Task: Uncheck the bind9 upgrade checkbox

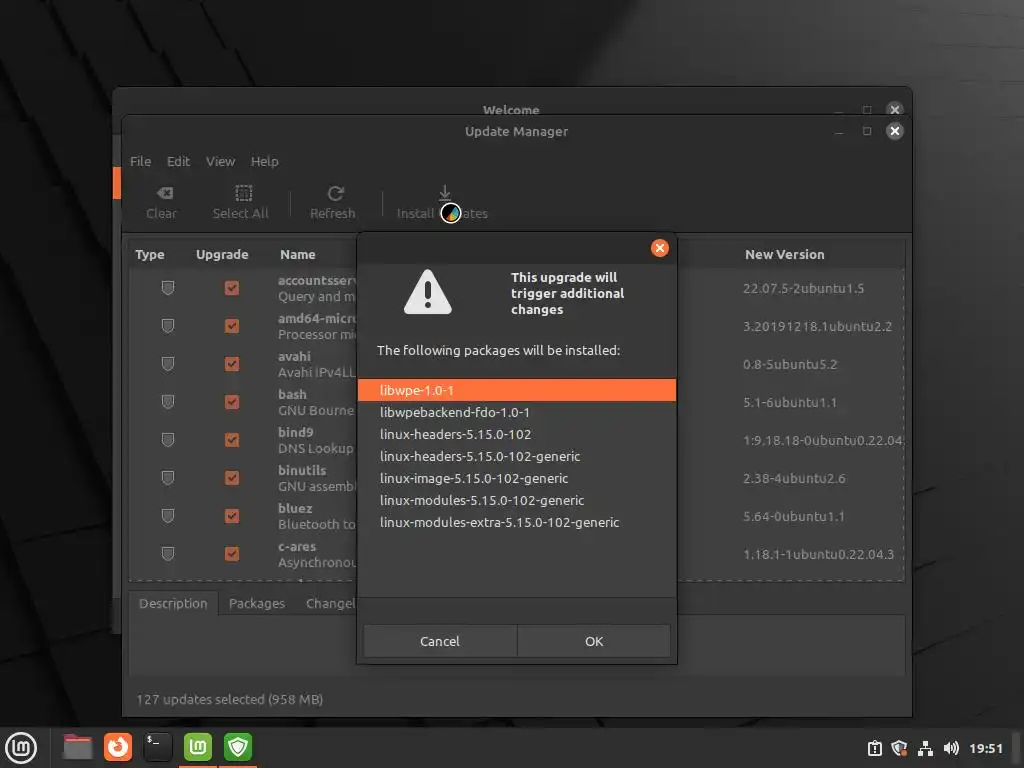Action: point(232,440)
